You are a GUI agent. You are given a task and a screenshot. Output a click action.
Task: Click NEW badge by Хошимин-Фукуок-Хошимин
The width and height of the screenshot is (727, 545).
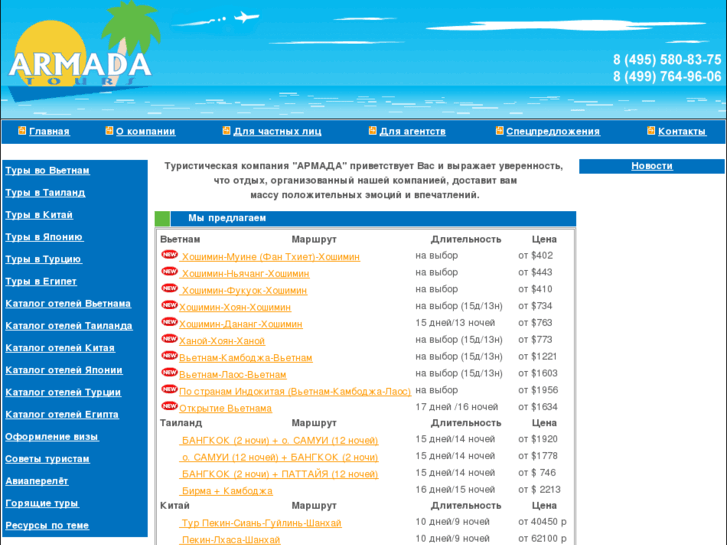point(170,288)
